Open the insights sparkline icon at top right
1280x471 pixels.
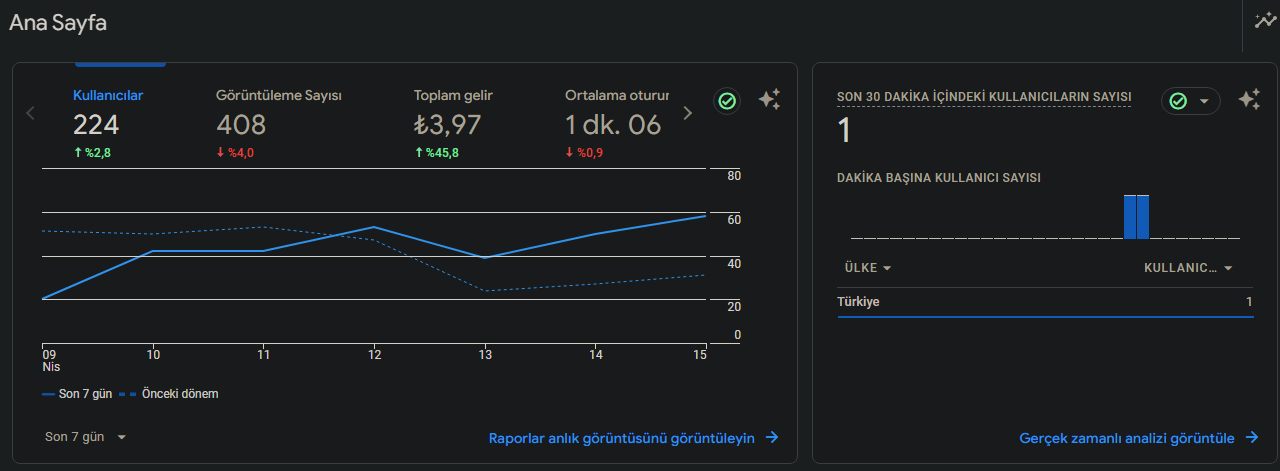click(1265, 21)
